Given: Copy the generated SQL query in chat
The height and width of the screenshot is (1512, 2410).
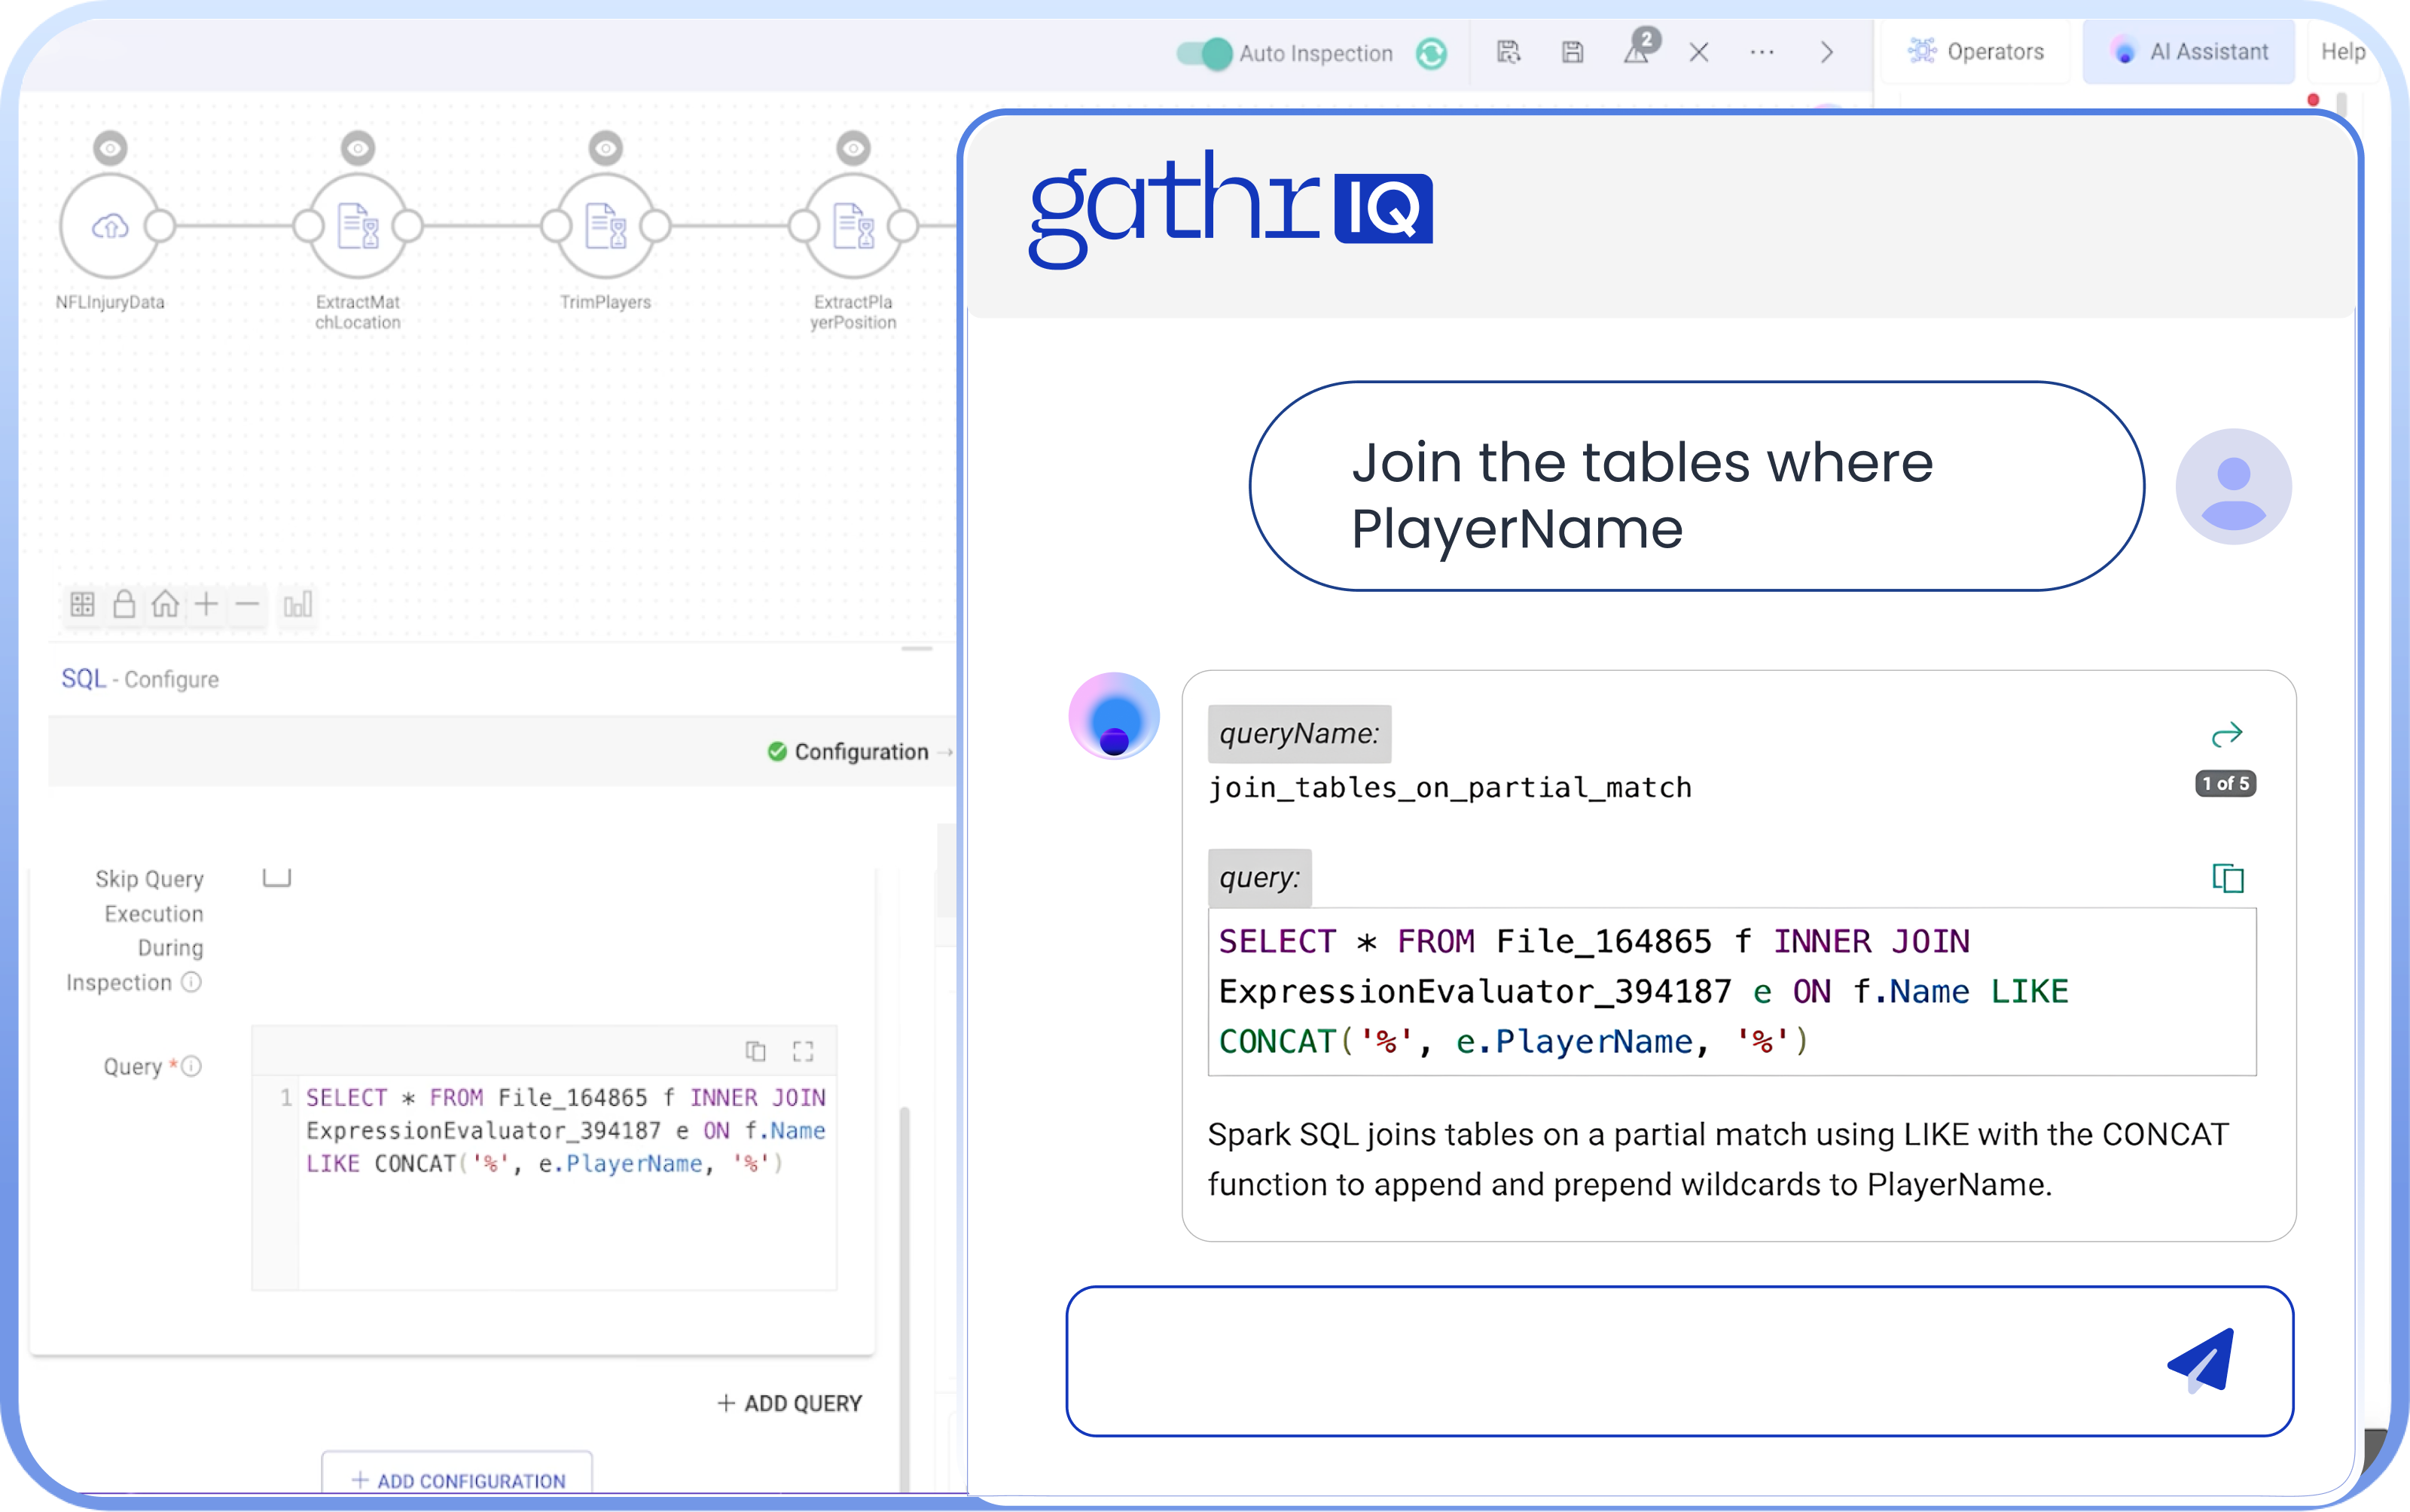Looking at the screenshot, I should point(2227,878).
